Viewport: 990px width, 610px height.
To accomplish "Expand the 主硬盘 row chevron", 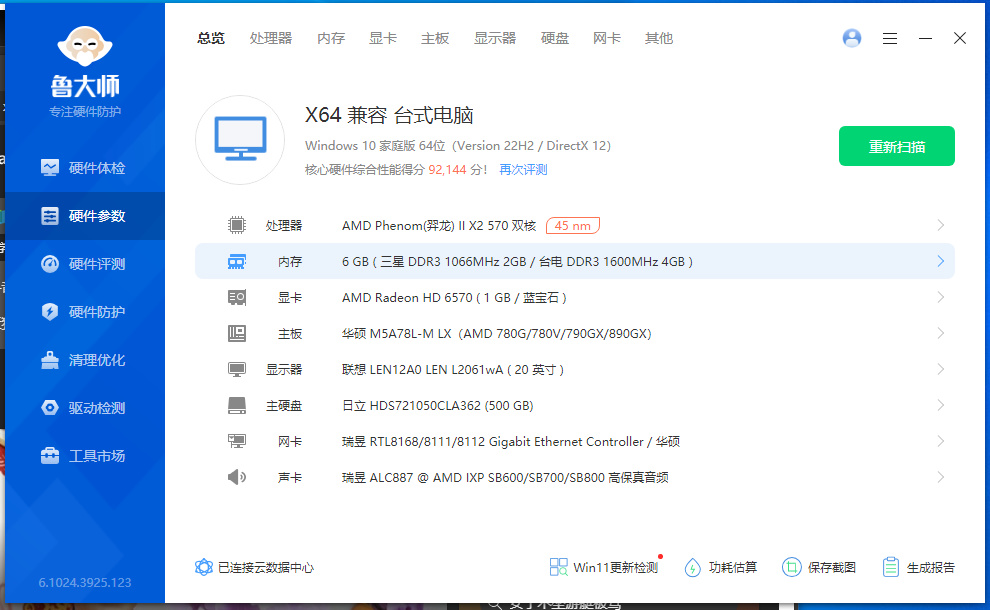I will [x=941, y=405].
